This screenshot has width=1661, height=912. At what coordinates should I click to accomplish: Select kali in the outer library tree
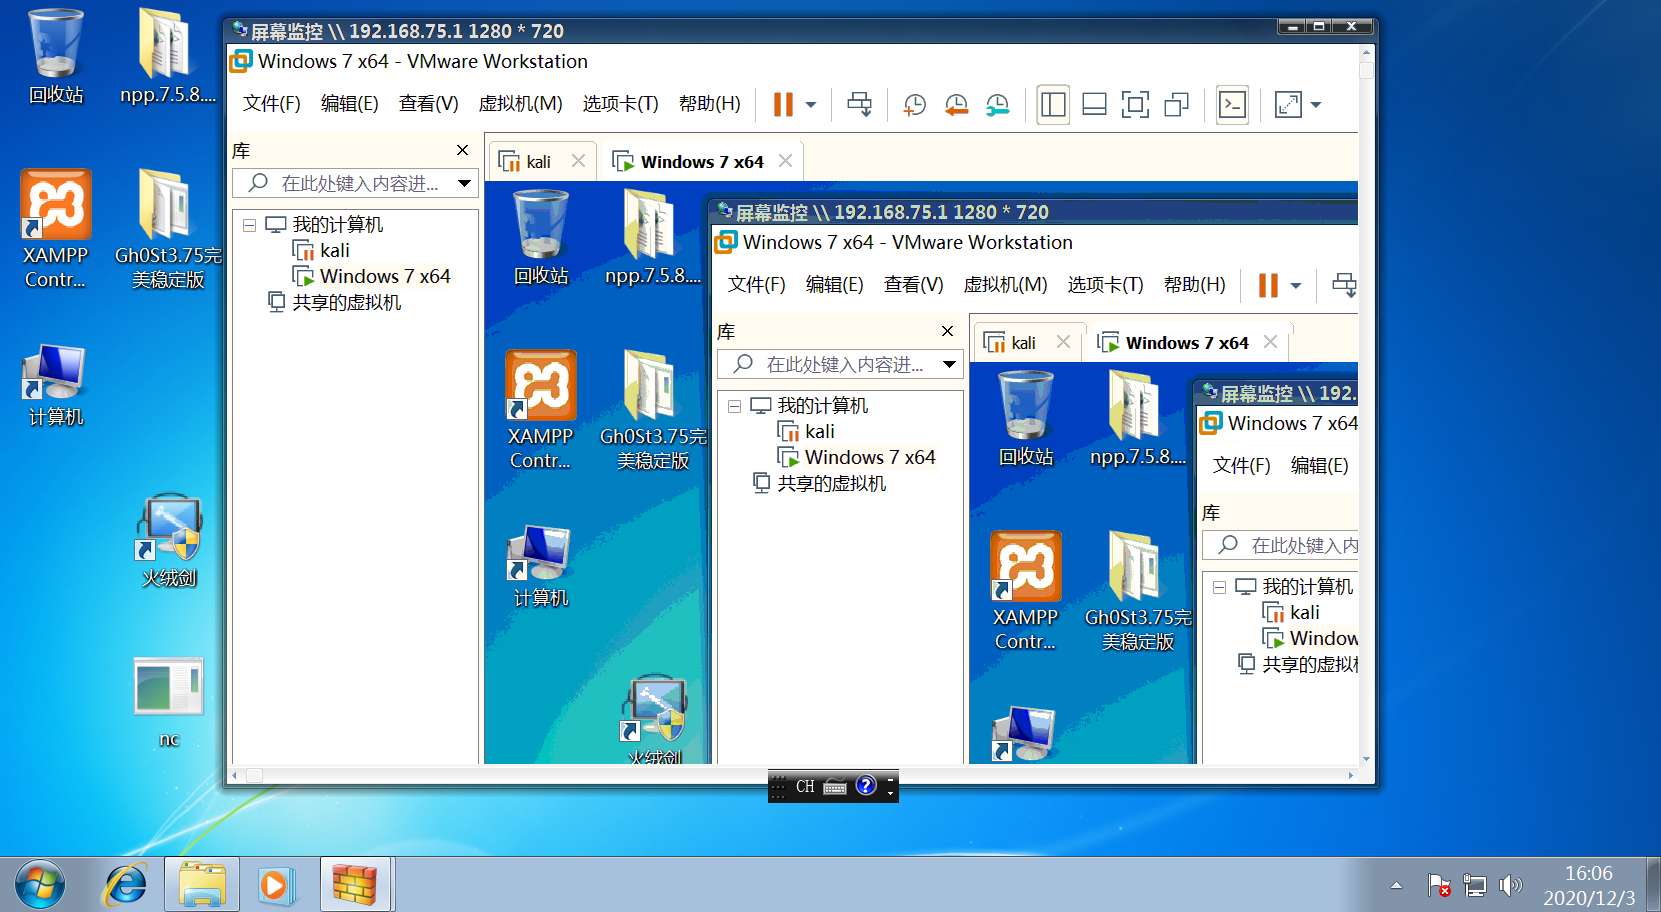tap(321, 251)
